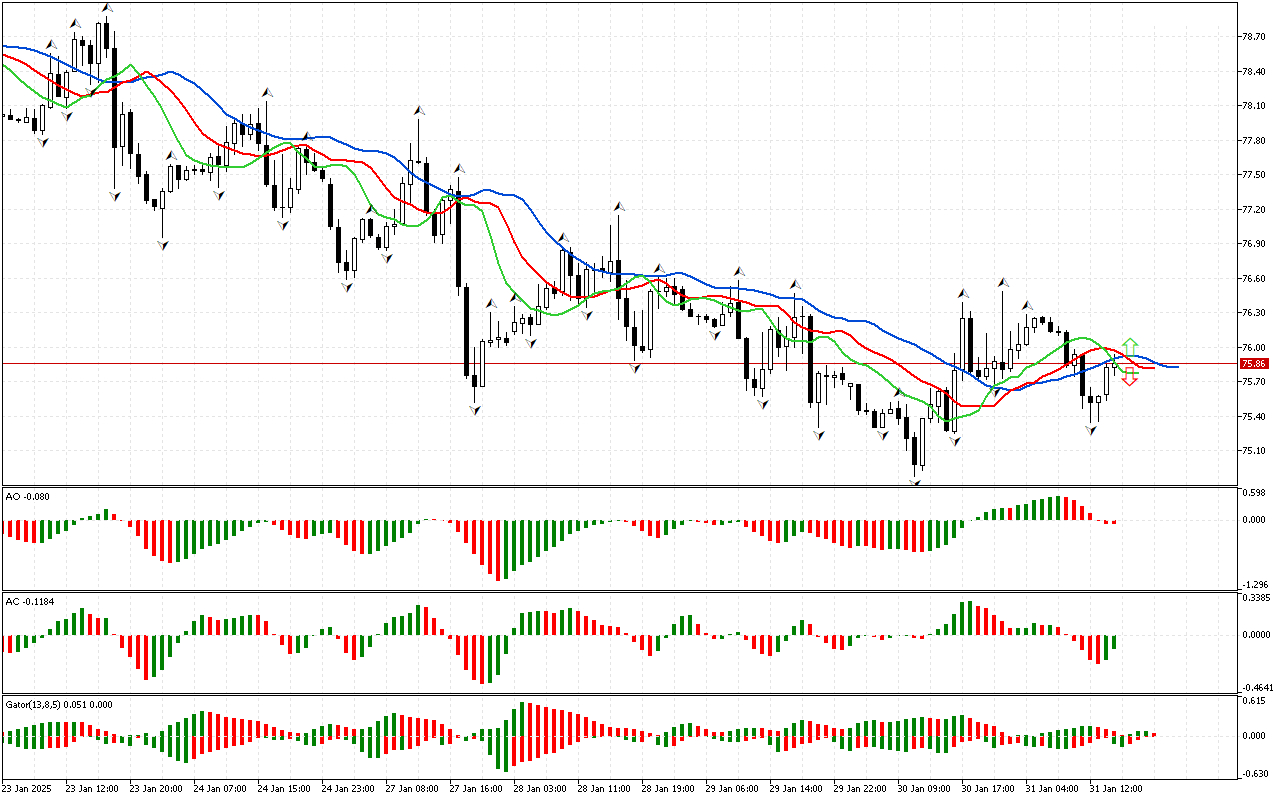Click the 0.3385 value on the AC scale
Screen dimensions: 1280x800
pyautogui.click(x=1255, y=598)
